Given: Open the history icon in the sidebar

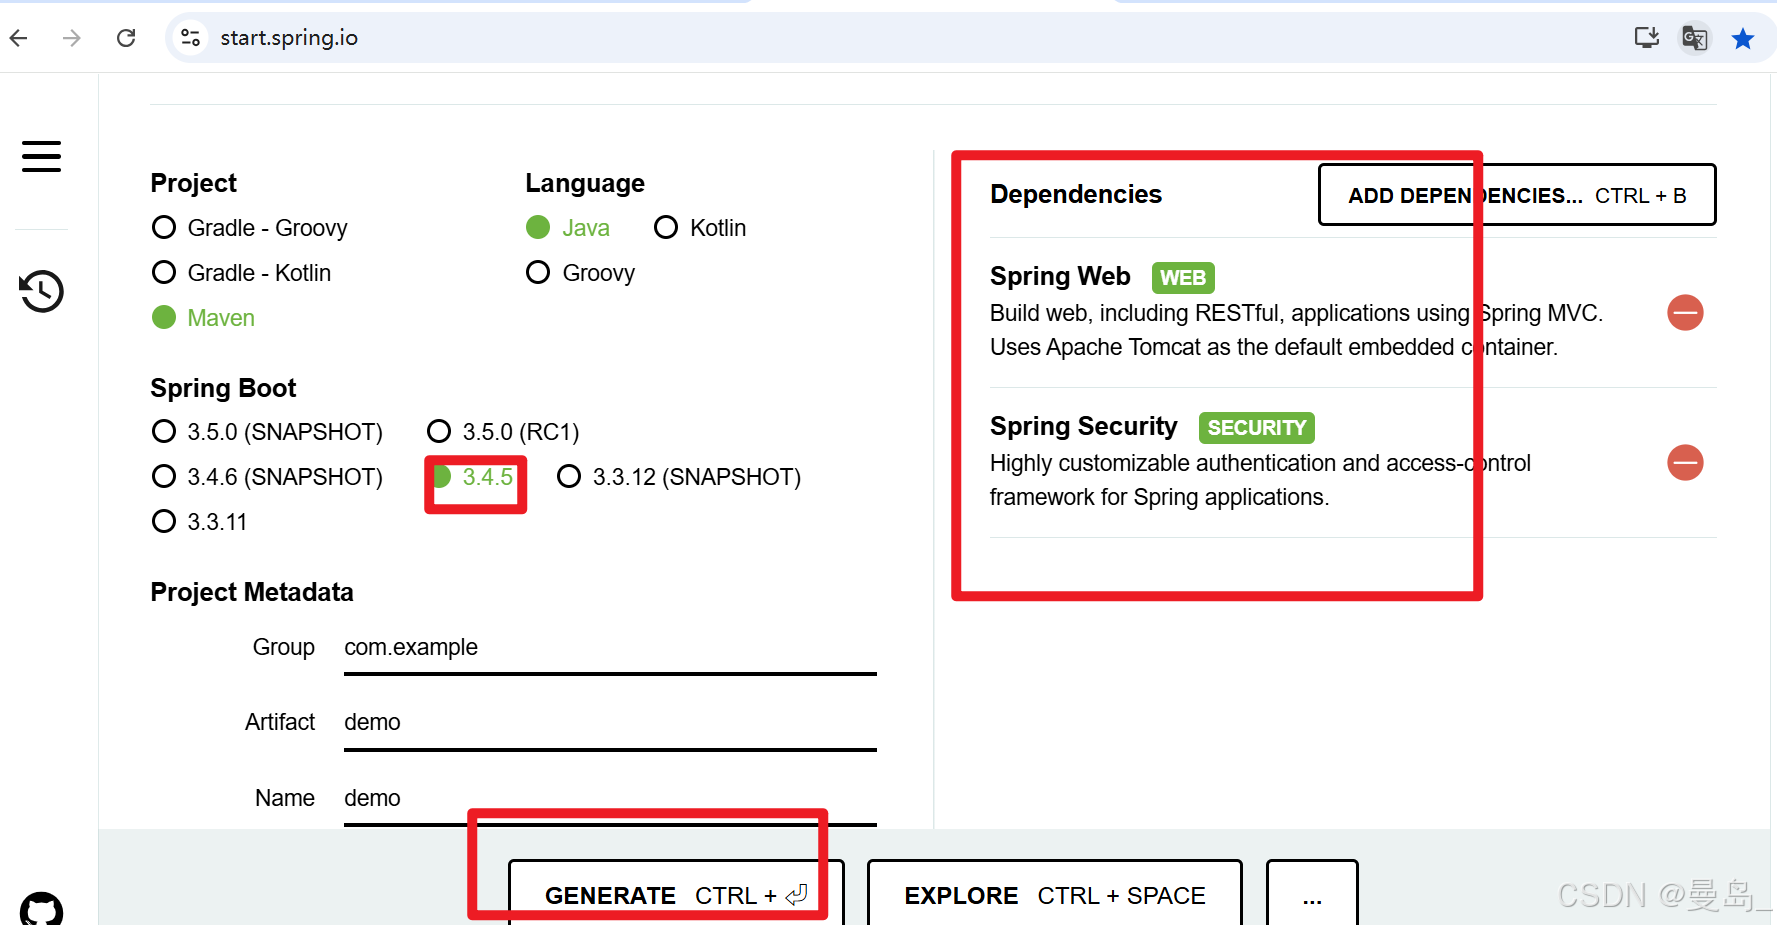Looking at the screenshot, I should [41, 291].
